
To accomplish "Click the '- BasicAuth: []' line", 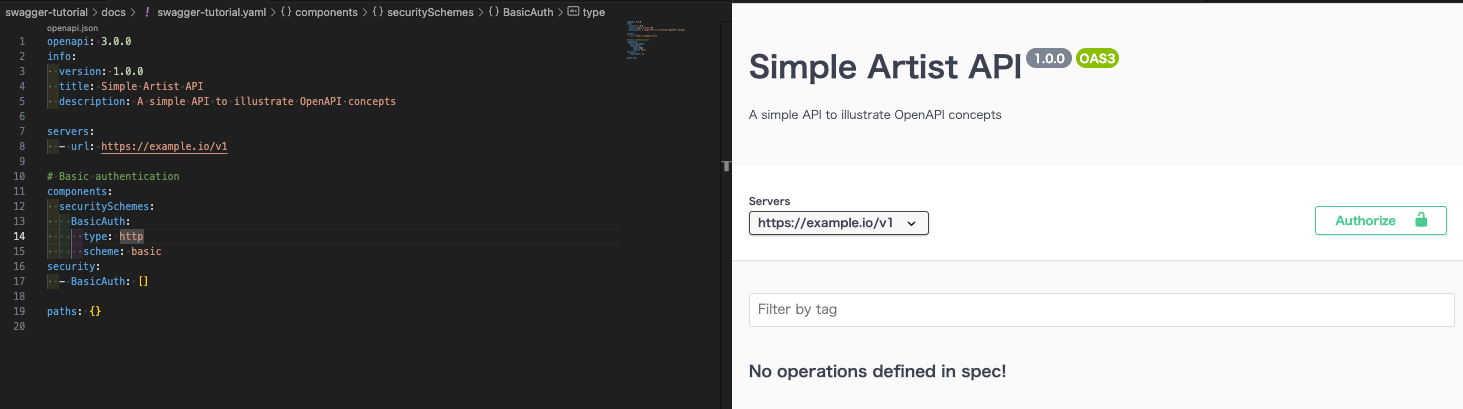I will pyautogui.click(x=103, y=281).
